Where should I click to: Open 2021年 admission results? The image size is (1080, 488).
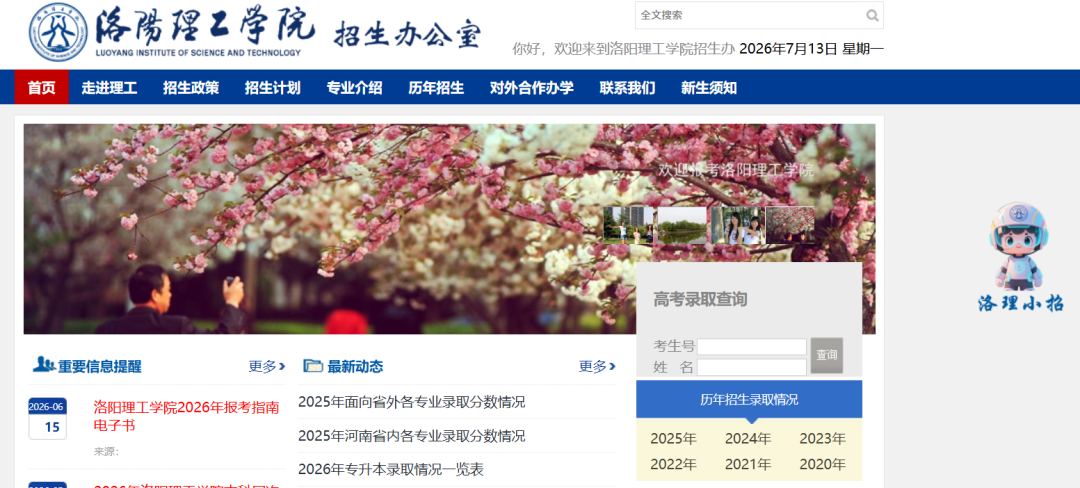748,464
